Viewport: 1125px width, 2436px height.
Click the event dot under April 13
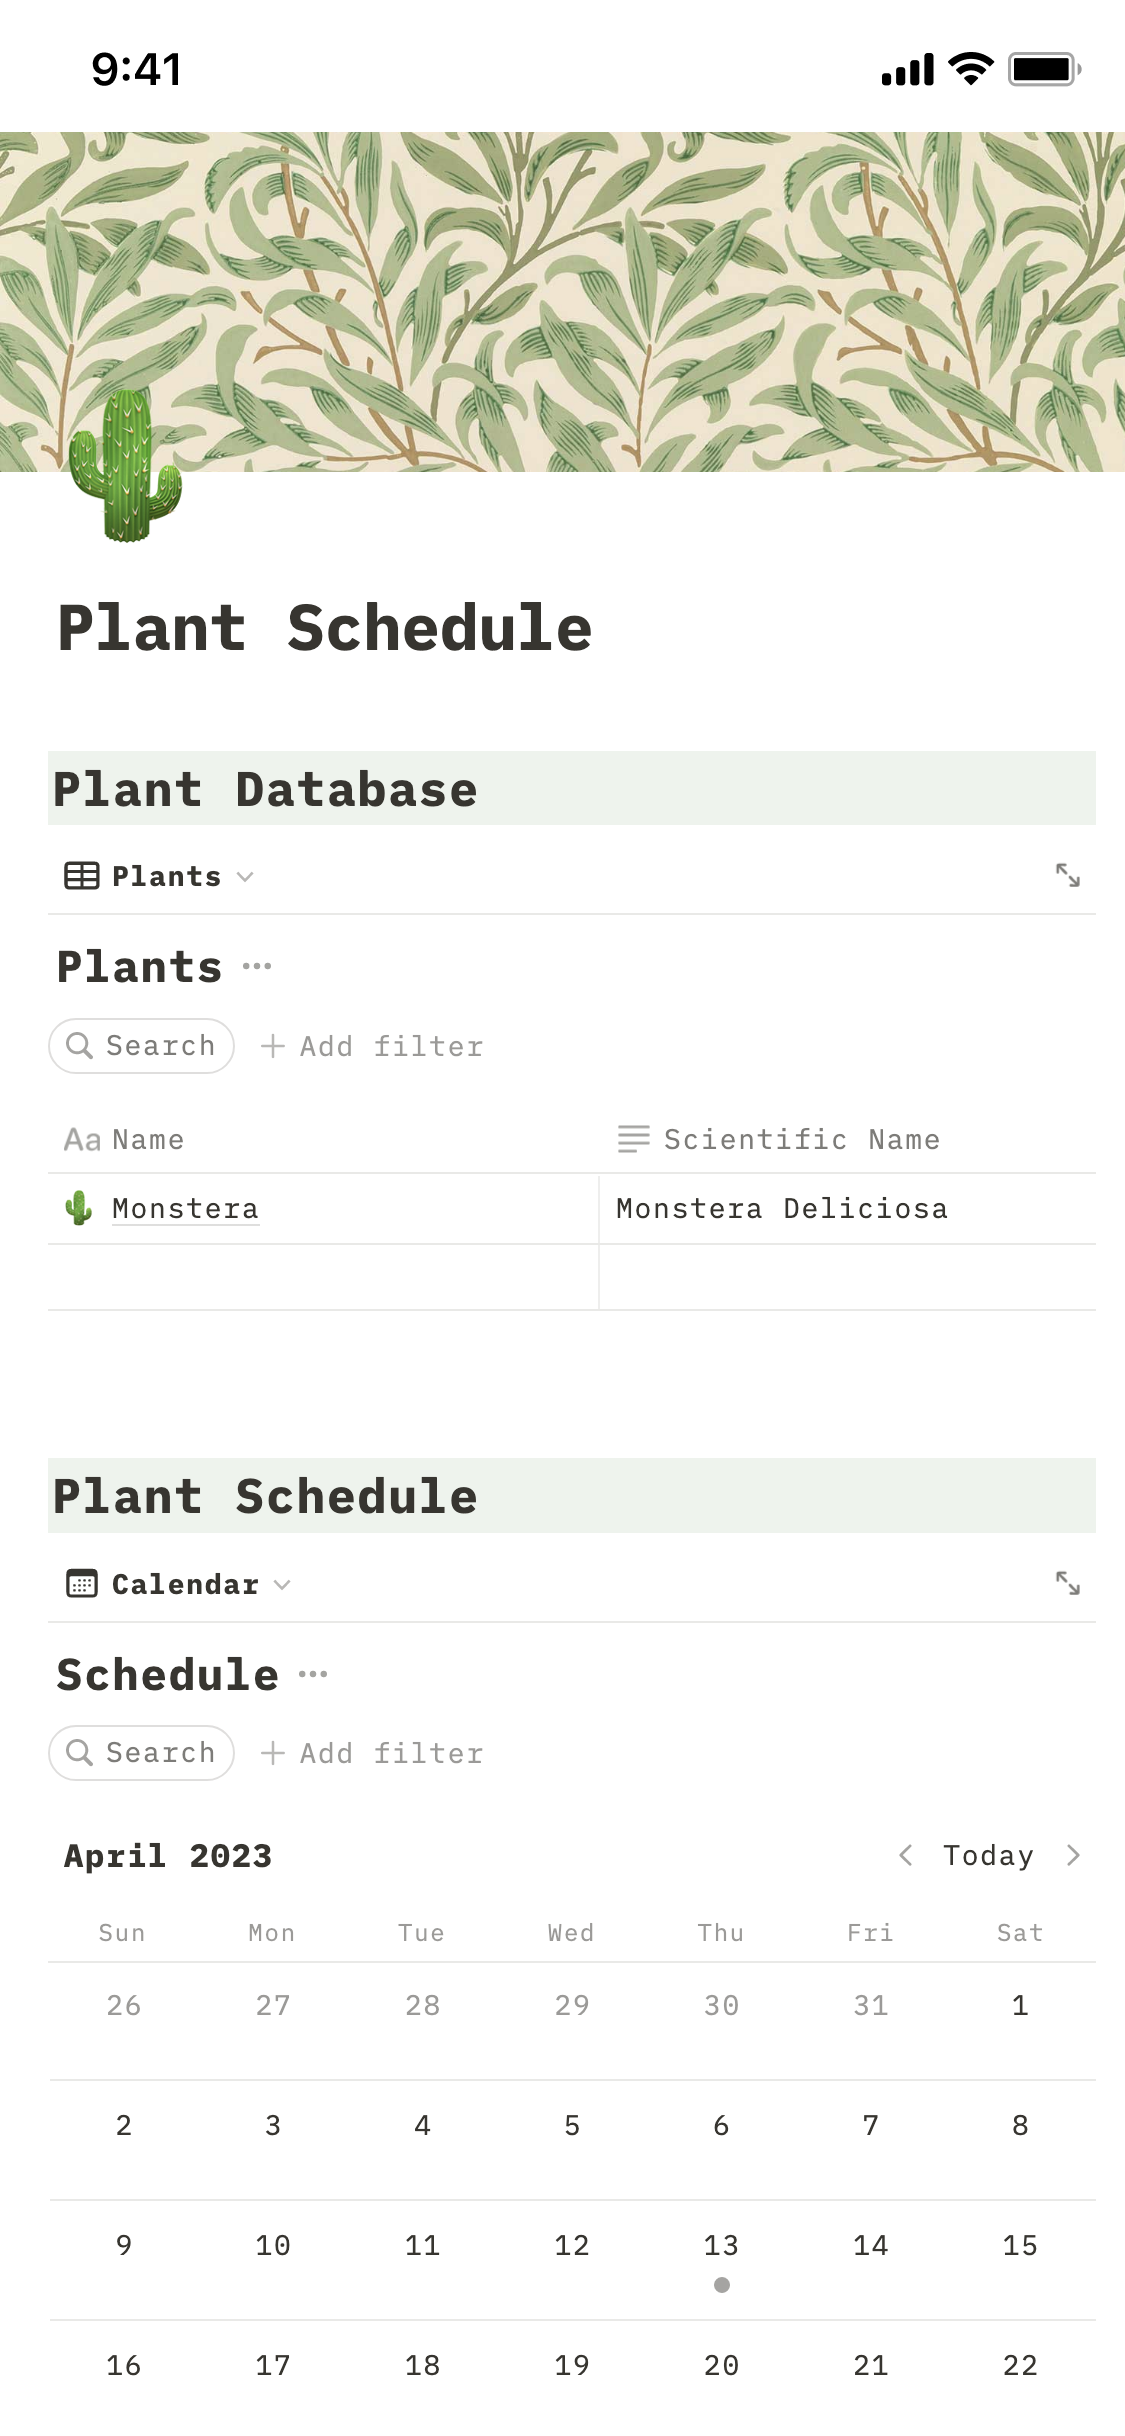click(721, 2283)
